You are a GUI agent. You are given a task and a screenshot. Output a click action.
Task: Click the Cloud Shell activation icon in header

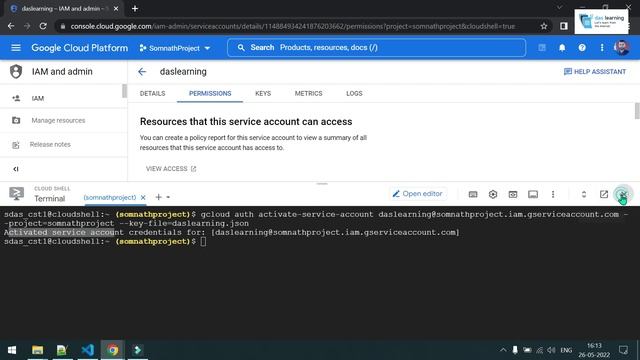tap(542, 48)
